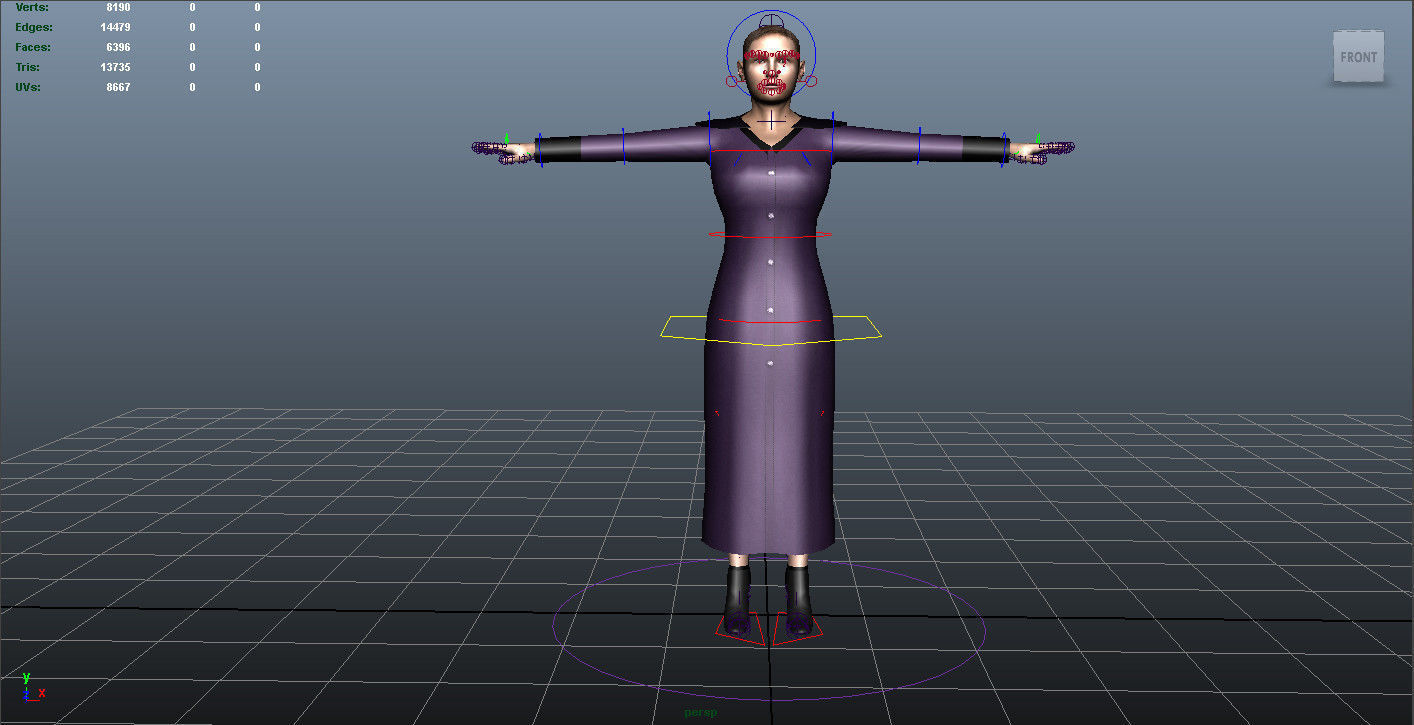
Task: Click the Faces: label in the HUD
Action: click(33, 47)
